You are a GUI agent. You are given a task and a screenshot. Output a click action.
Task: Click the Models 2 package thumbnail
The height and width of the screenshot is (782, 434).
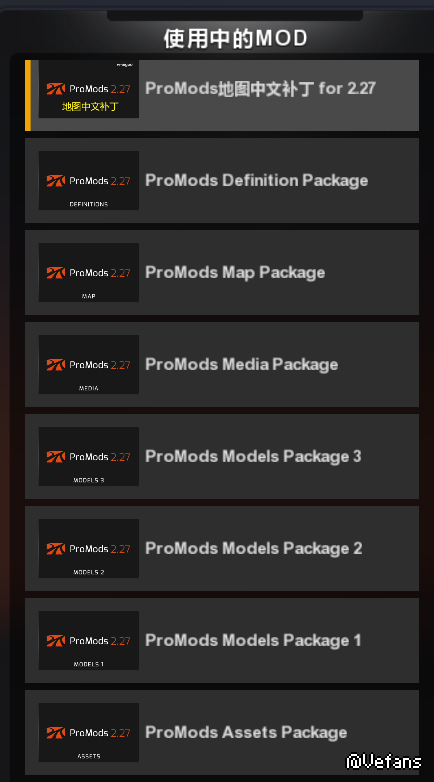(x=89, y=549)
